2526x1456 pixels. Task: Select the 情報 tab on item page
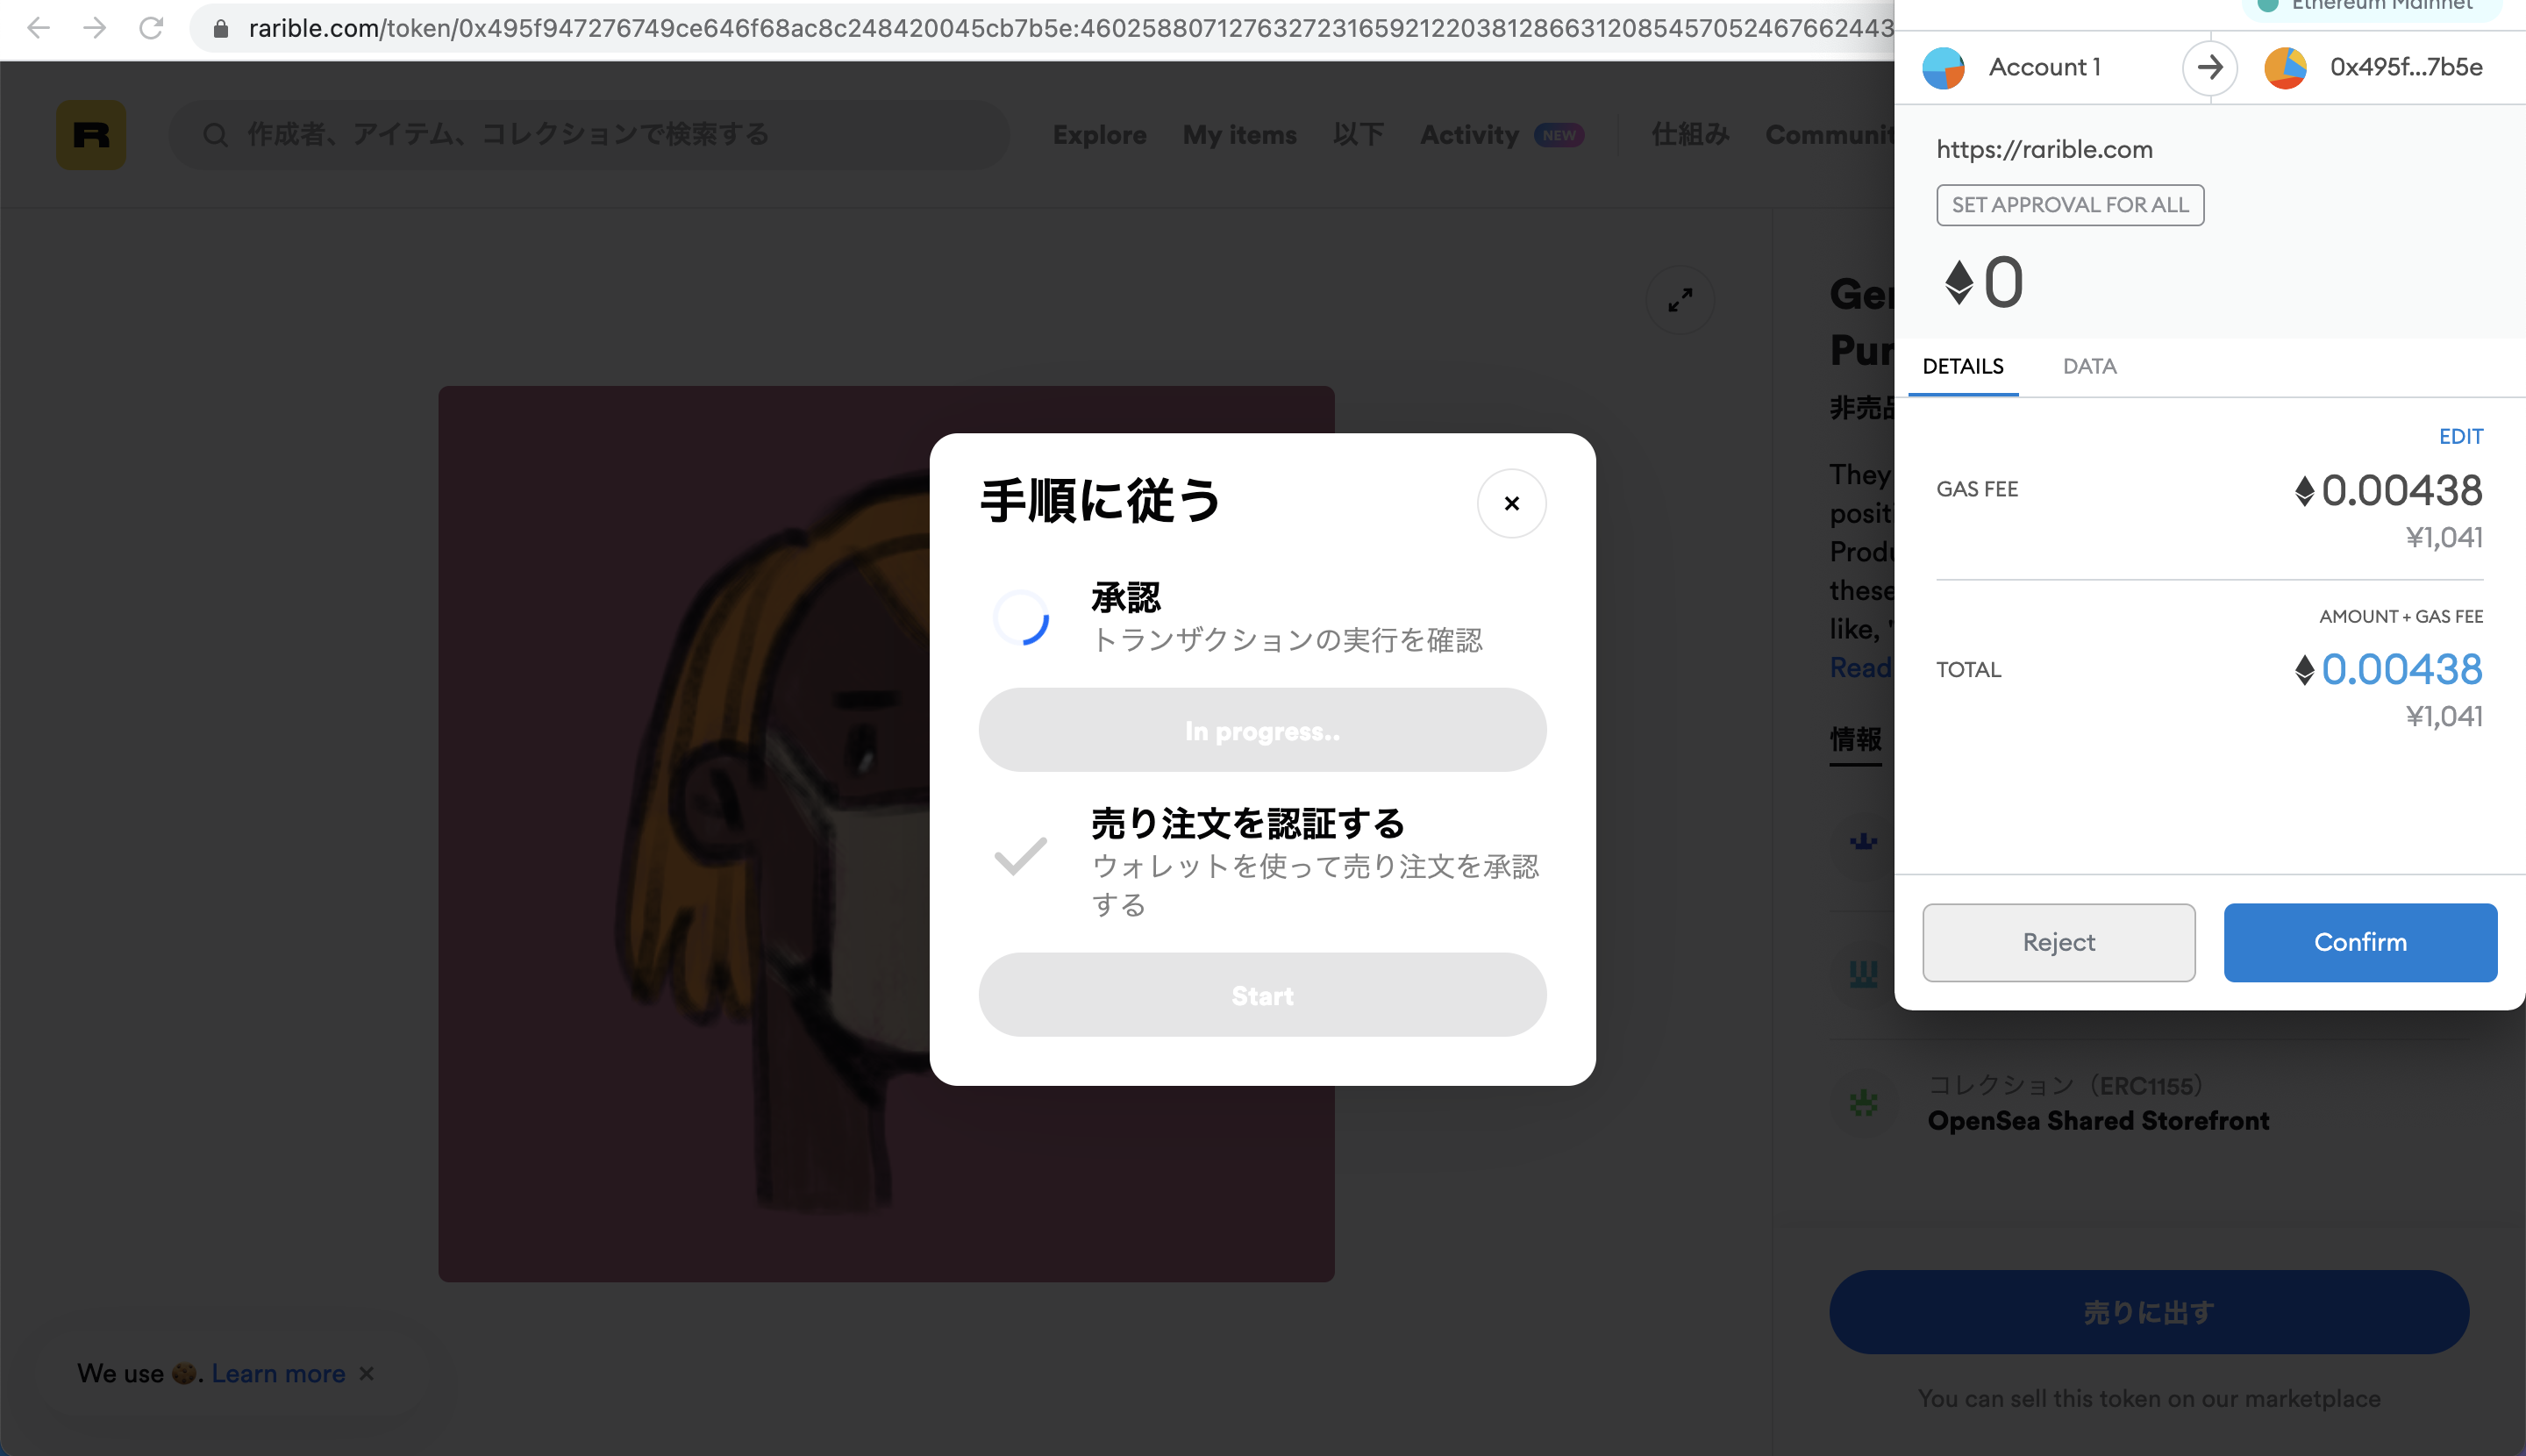[1855, 740]
